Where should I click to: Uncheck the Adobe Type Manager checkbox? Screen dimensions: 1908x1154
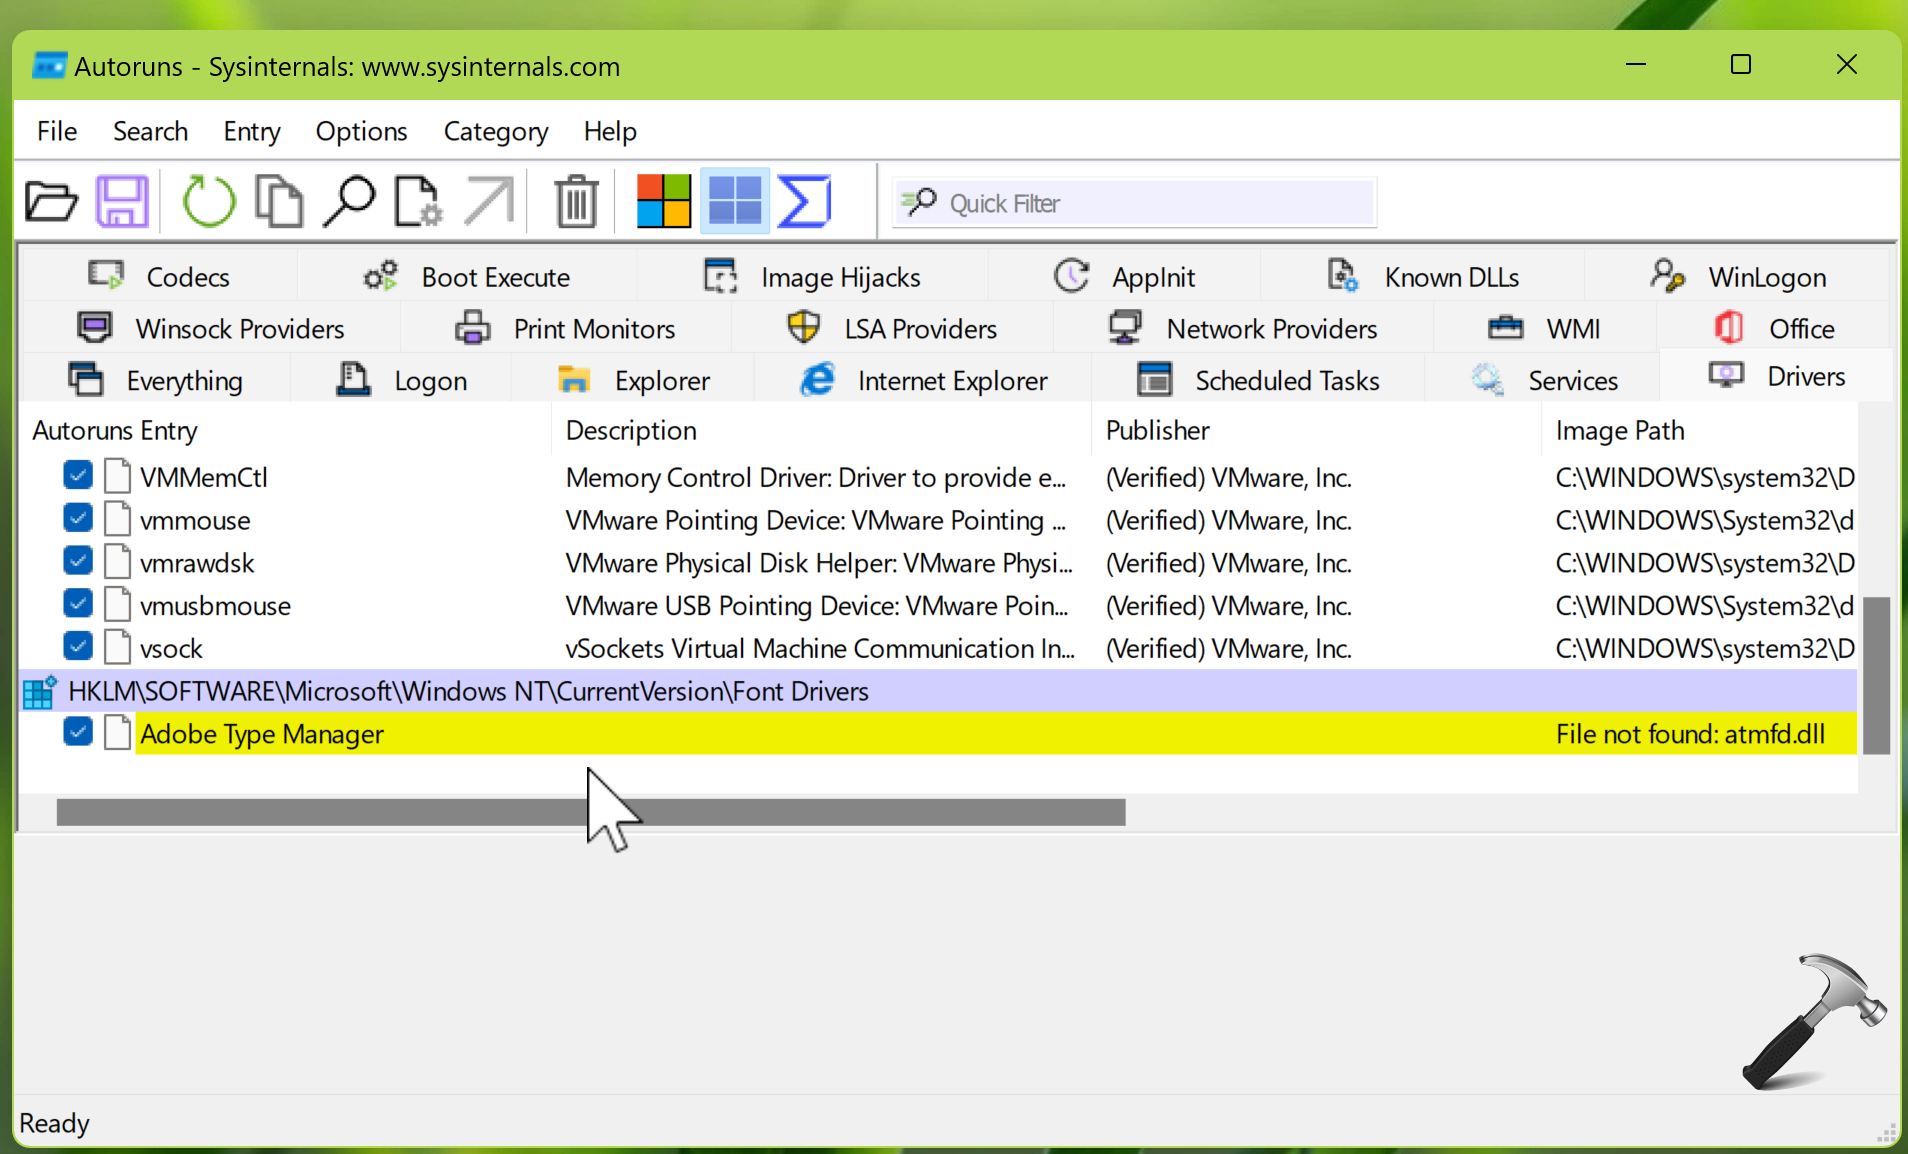(x=78, y=732)
